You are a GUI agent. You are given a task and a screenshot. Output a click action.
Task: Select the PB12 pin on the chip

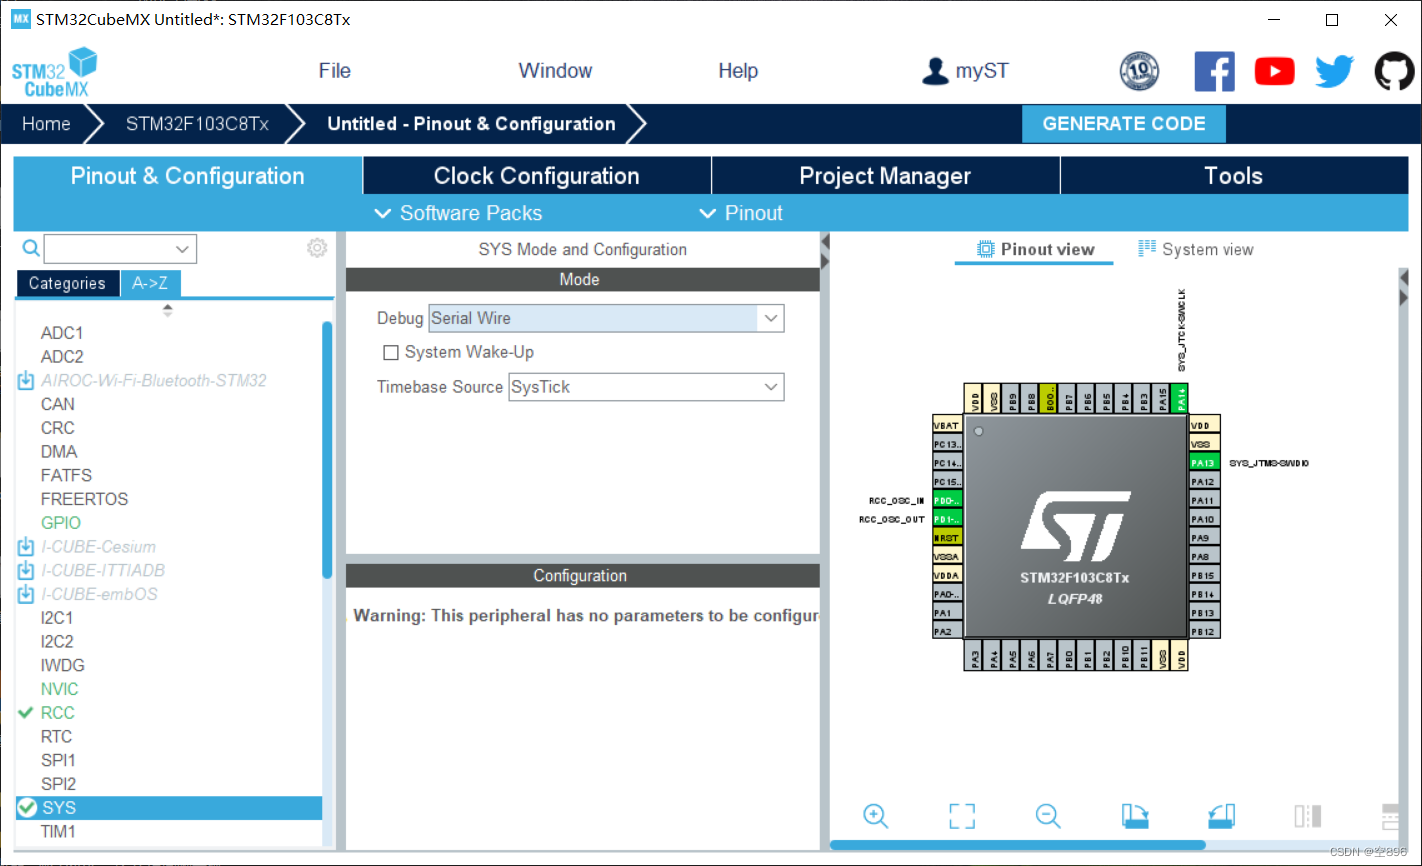click(1204, 632)
